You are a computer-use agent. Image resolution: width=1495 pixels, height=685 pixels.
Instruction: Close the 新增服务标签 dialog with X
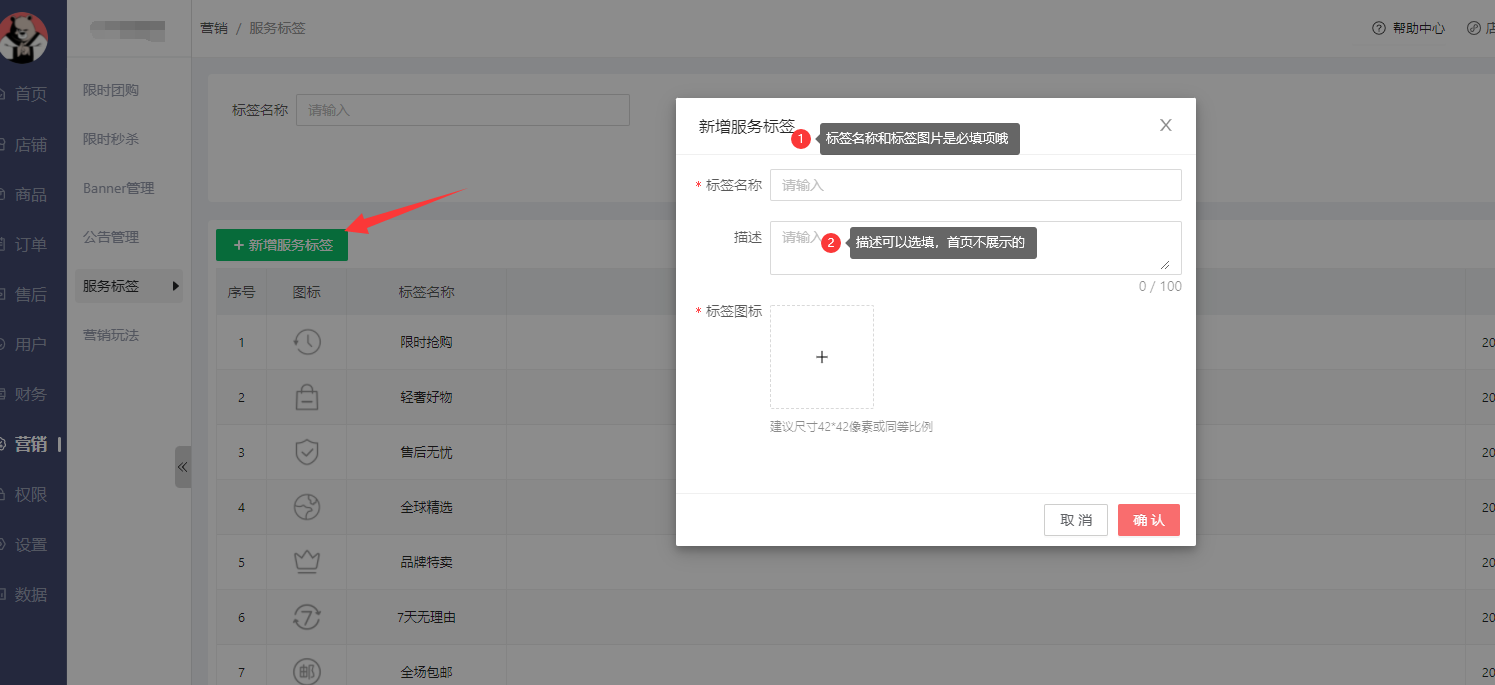(x=1165, y=125)
